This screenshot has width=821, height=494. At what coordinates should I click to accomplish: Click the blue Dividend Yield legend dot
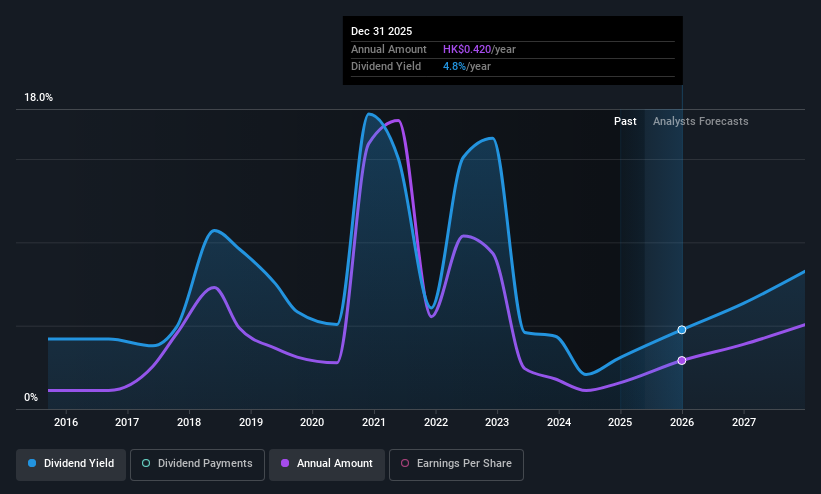tap(32, 463)
